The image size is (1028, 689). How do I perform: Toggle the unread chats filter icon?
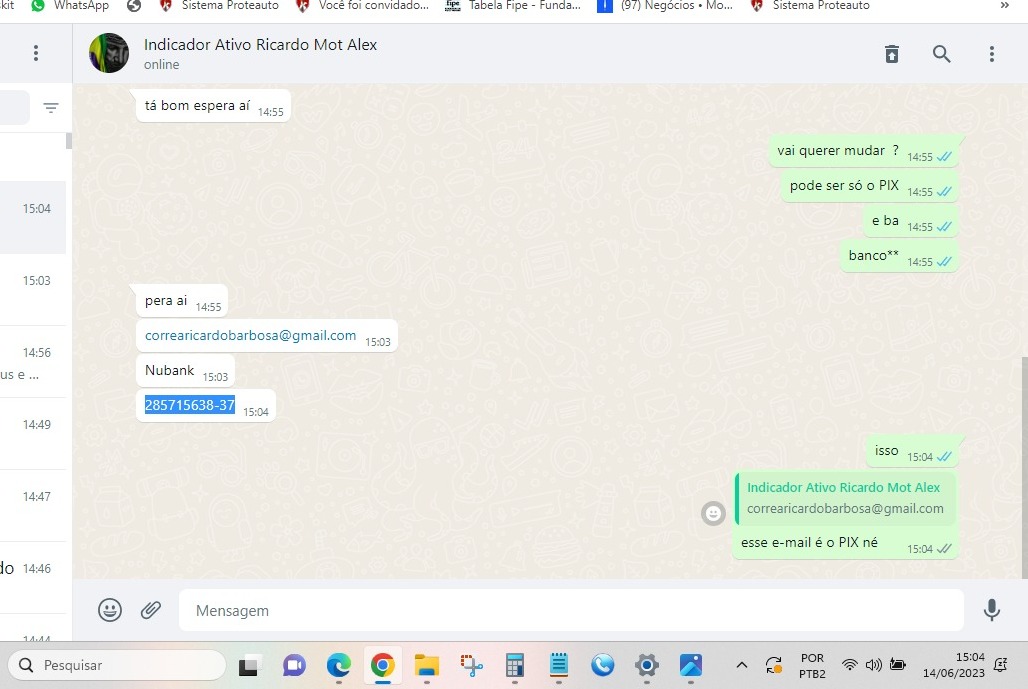(51, 108)
